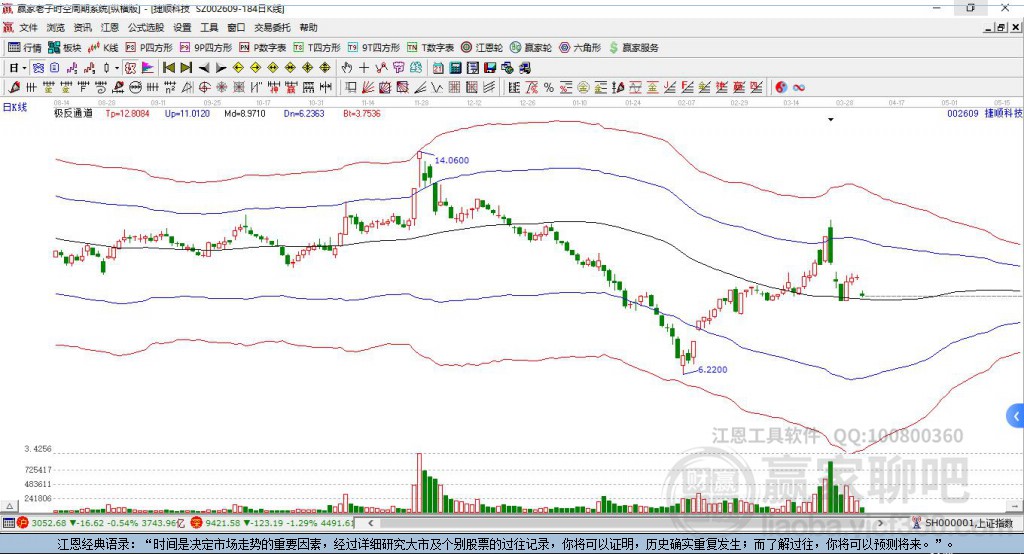1024x554 pixels.
Task: Click the first yellow diamond arrow icon
Action: 238,68
